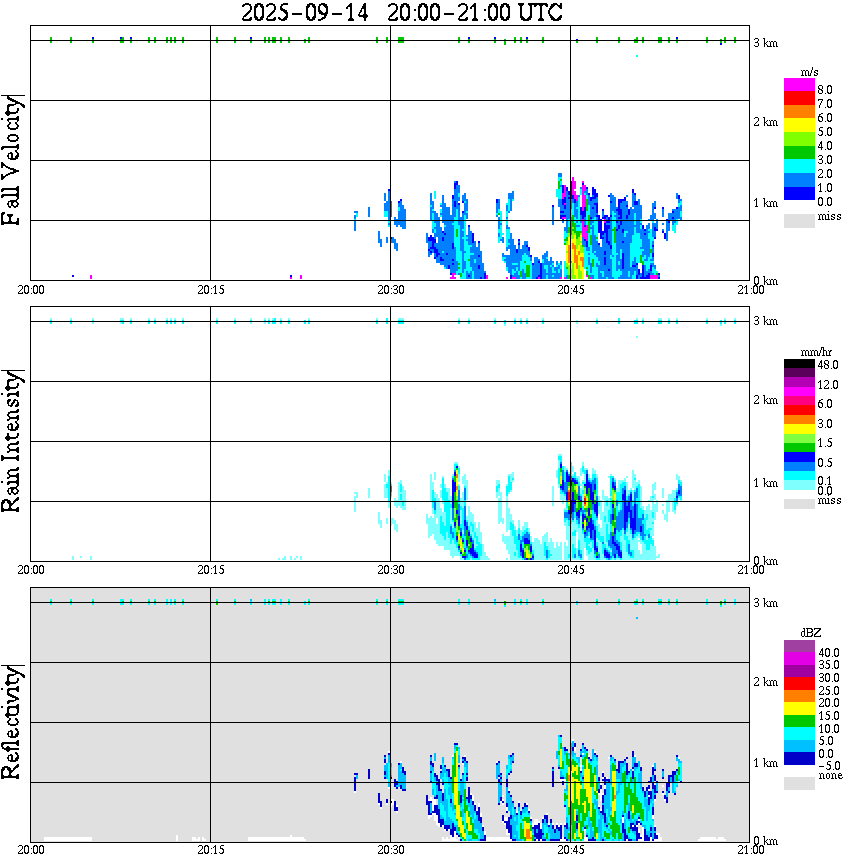Select light green 4.0 m/s legend swatch
The width and height of the screenshot is (850, 868).
click(799, 140)
